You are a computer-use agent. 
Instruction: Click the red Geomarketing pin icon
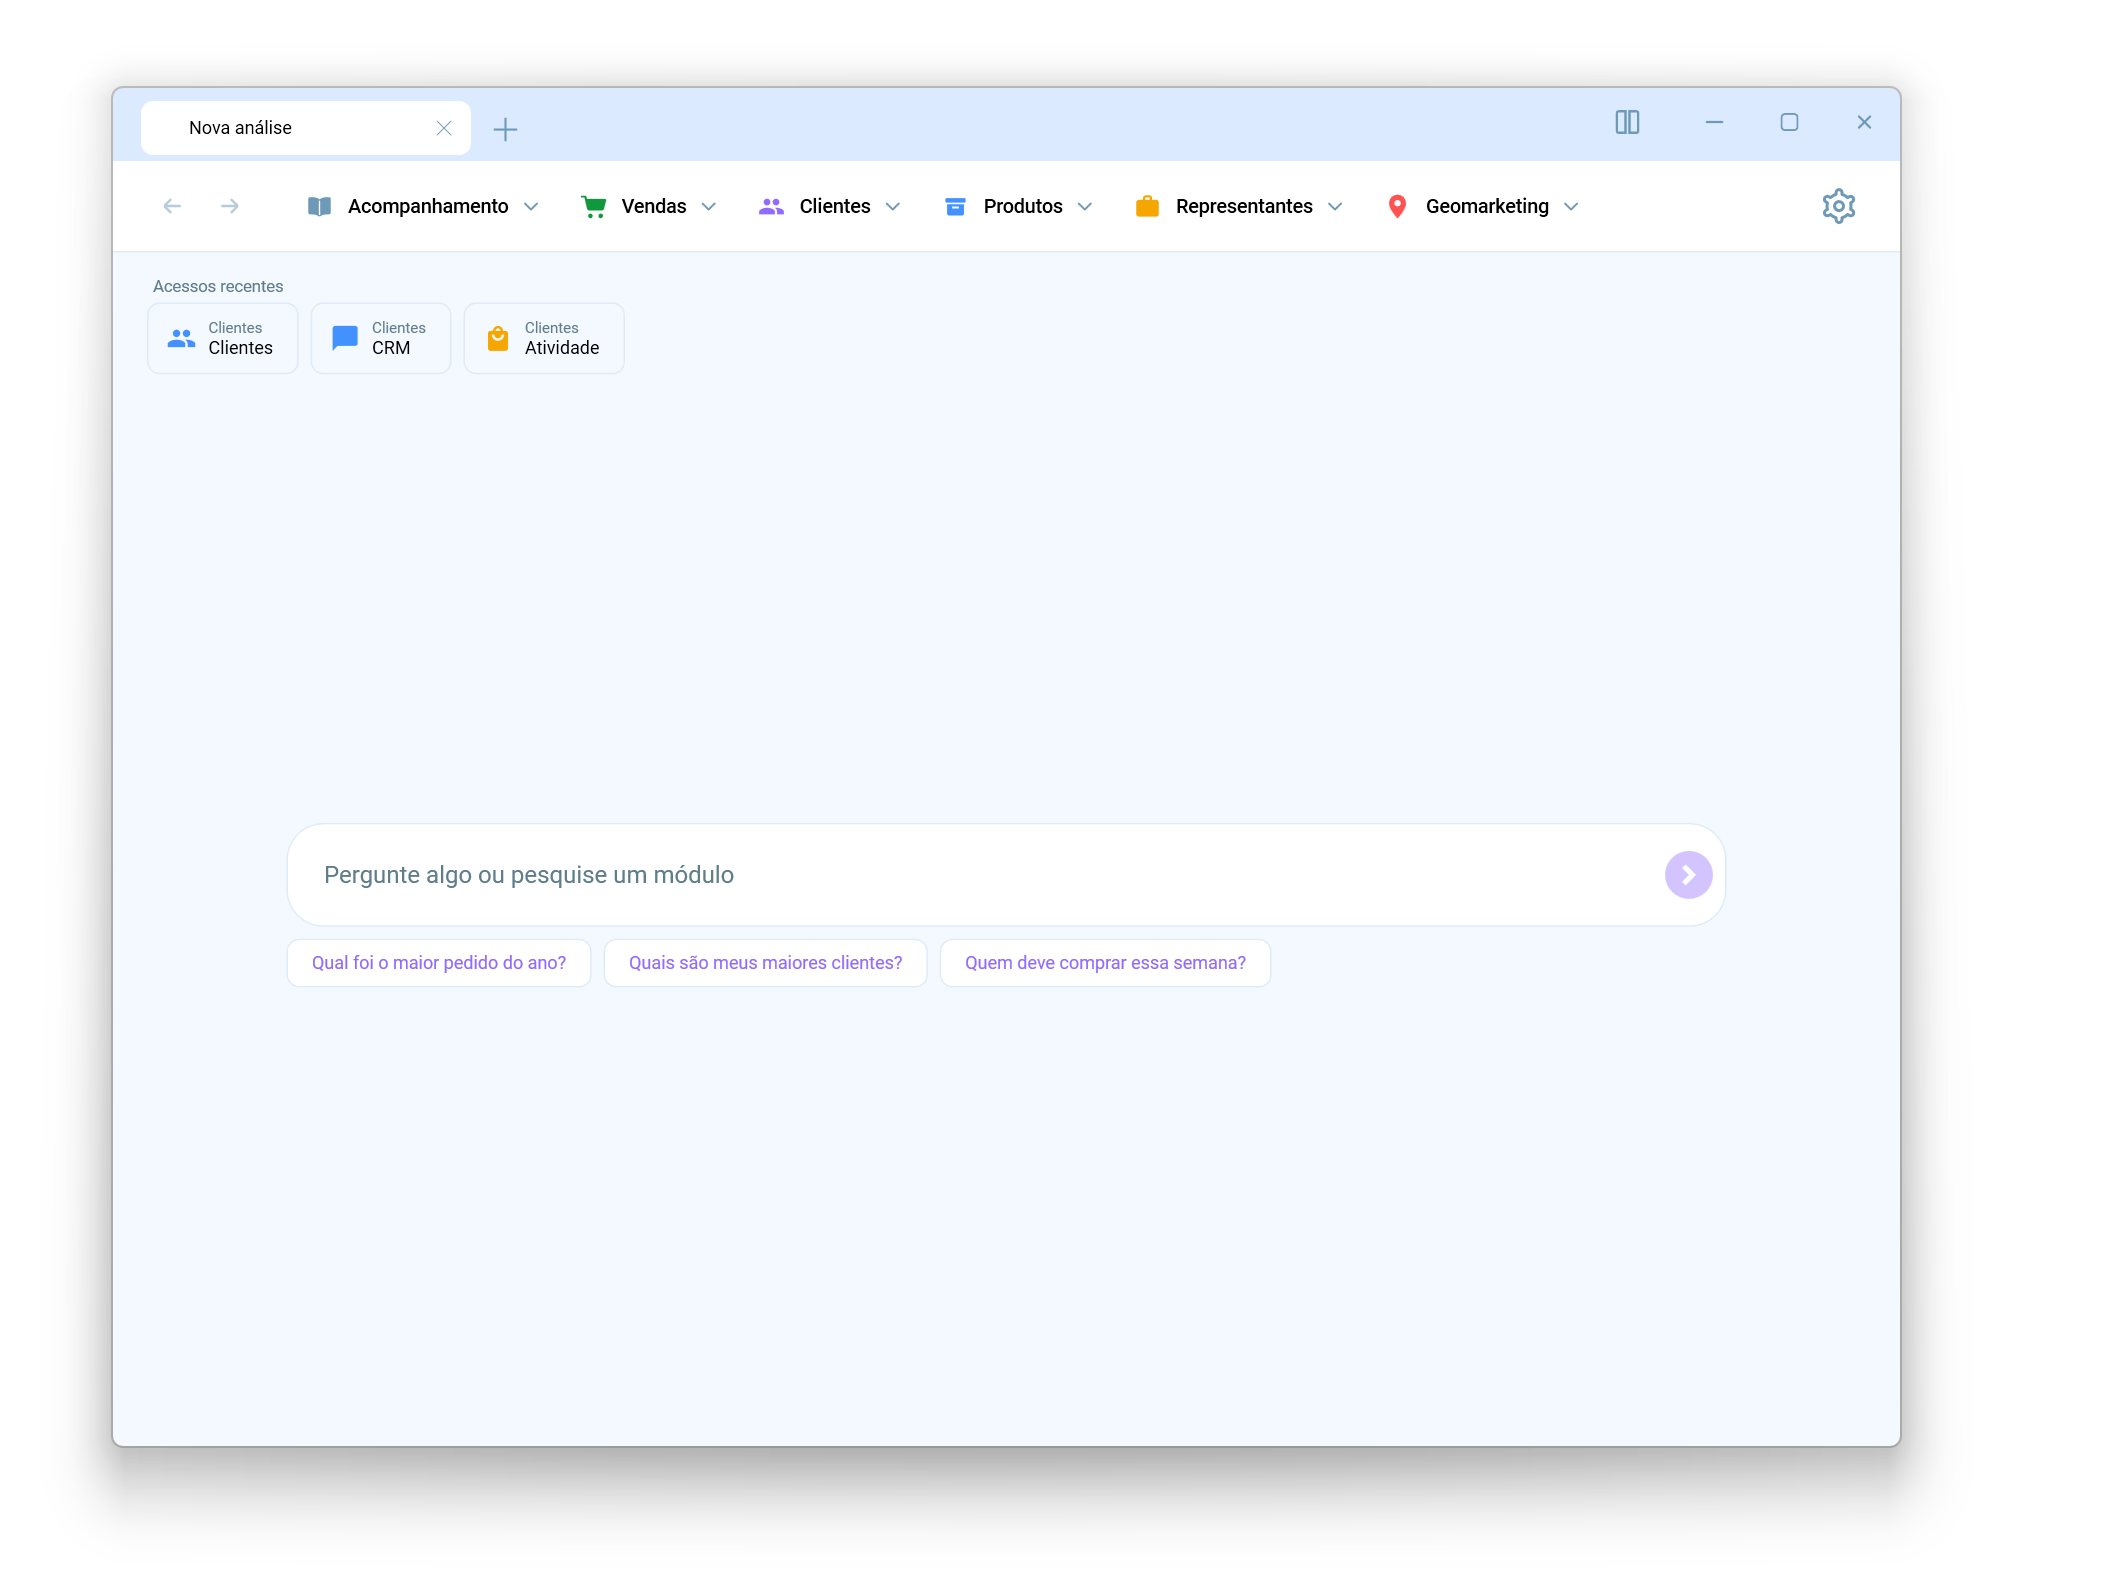point(1397,206)
